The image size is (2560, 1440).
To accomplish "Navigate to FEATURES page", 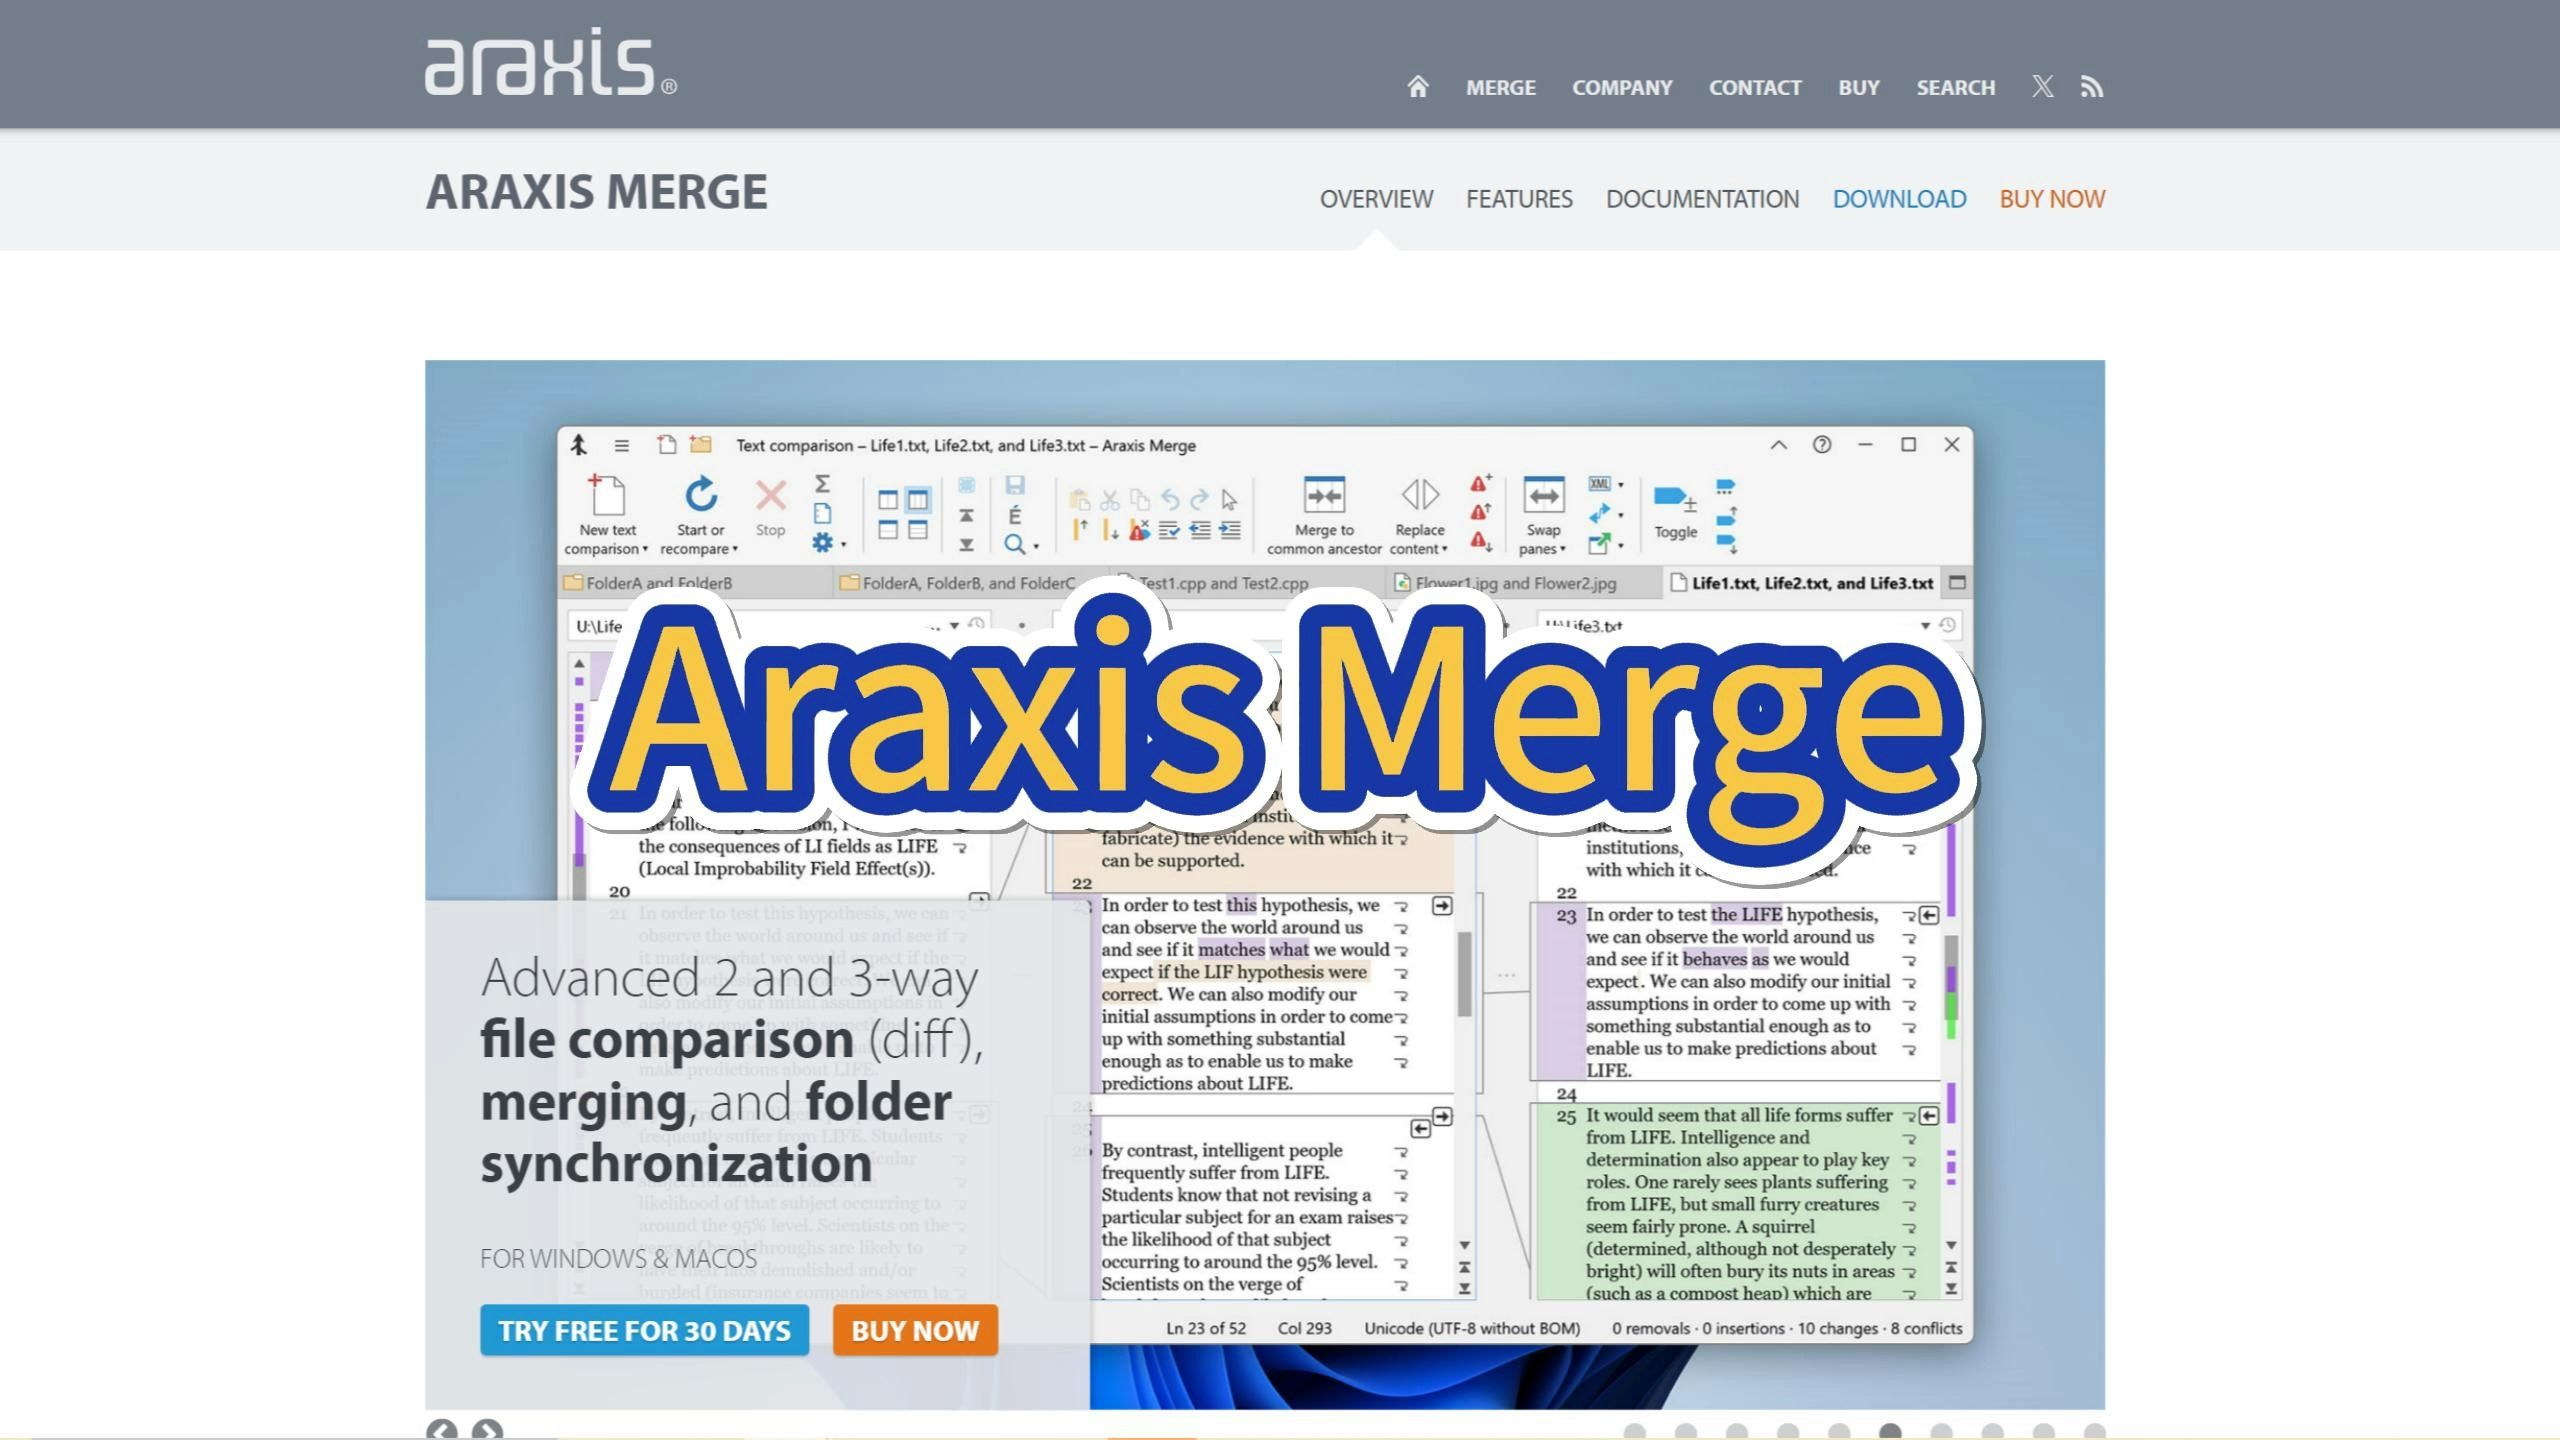I will pyautogui.click(x=1519, y=197).
